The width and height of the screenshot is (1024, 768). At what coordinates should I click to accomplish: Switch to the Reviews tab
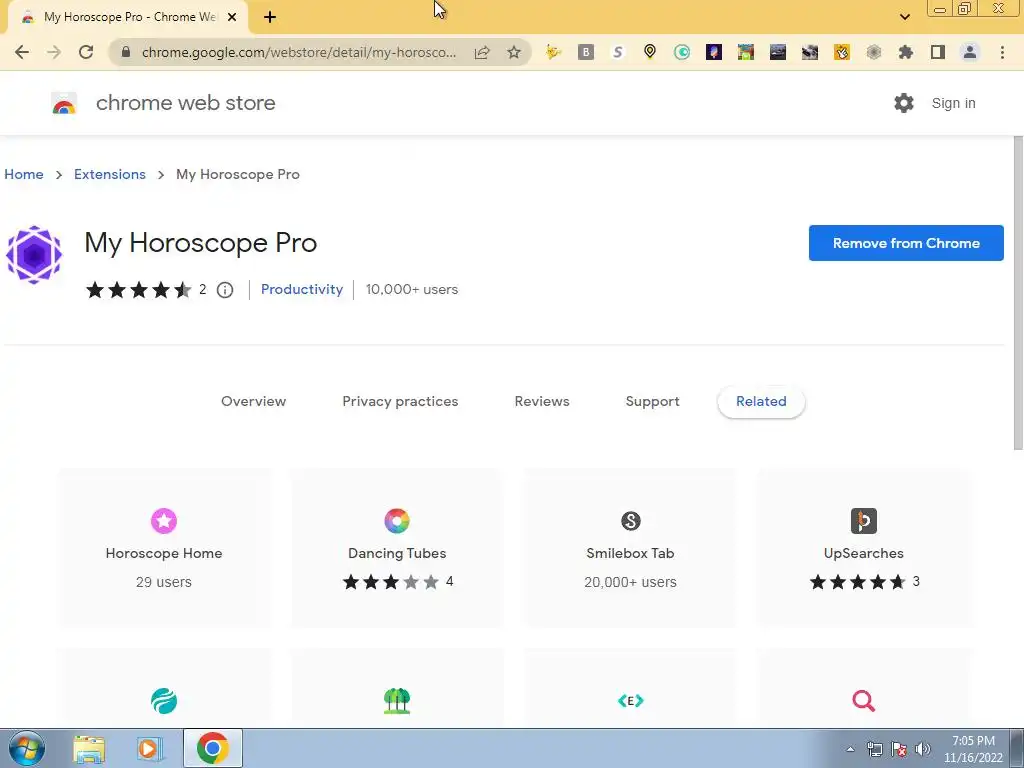(542, 401)
